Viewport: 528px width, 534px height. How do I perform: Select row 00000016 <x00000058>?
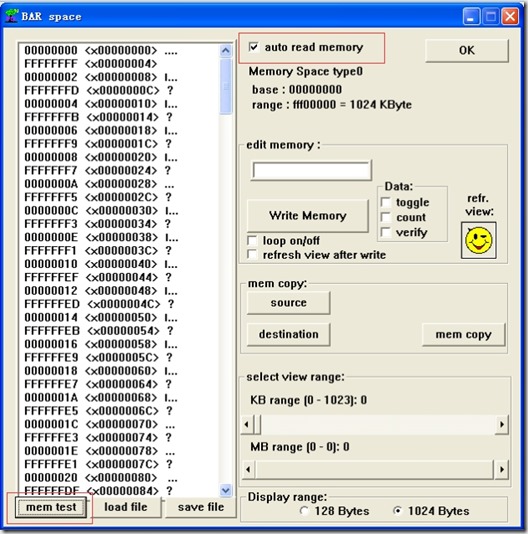119,344
